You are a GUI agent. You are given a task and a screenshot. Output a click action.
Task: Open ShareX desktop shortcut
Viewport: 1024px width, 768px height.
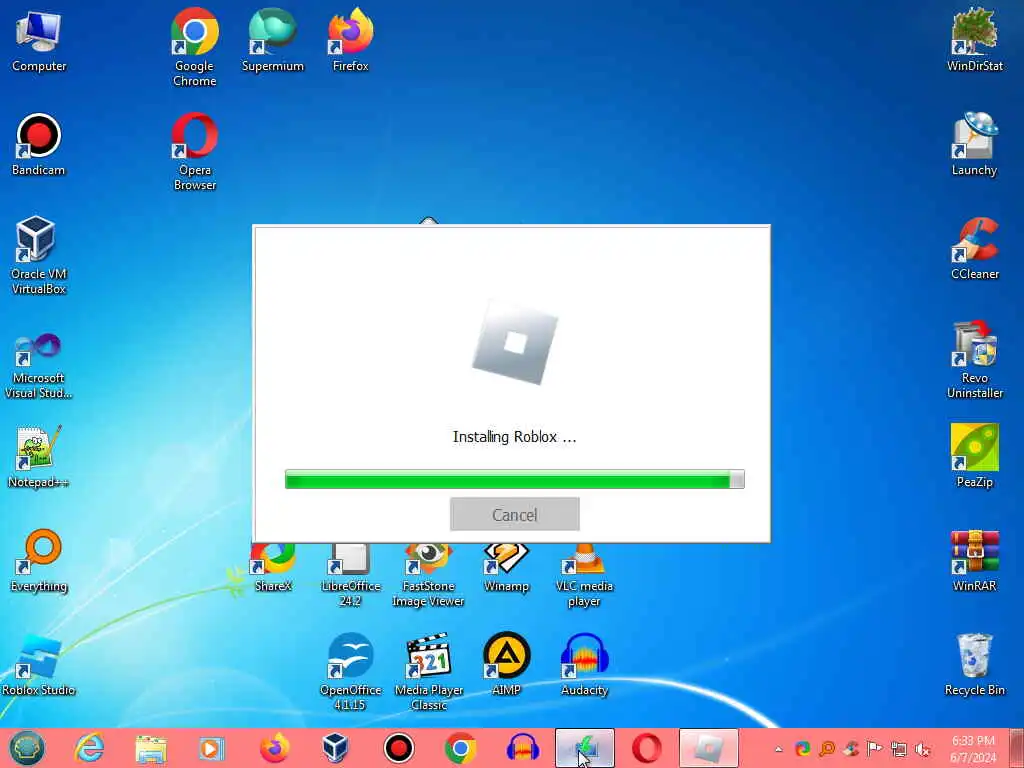click(x=273, y=568)
